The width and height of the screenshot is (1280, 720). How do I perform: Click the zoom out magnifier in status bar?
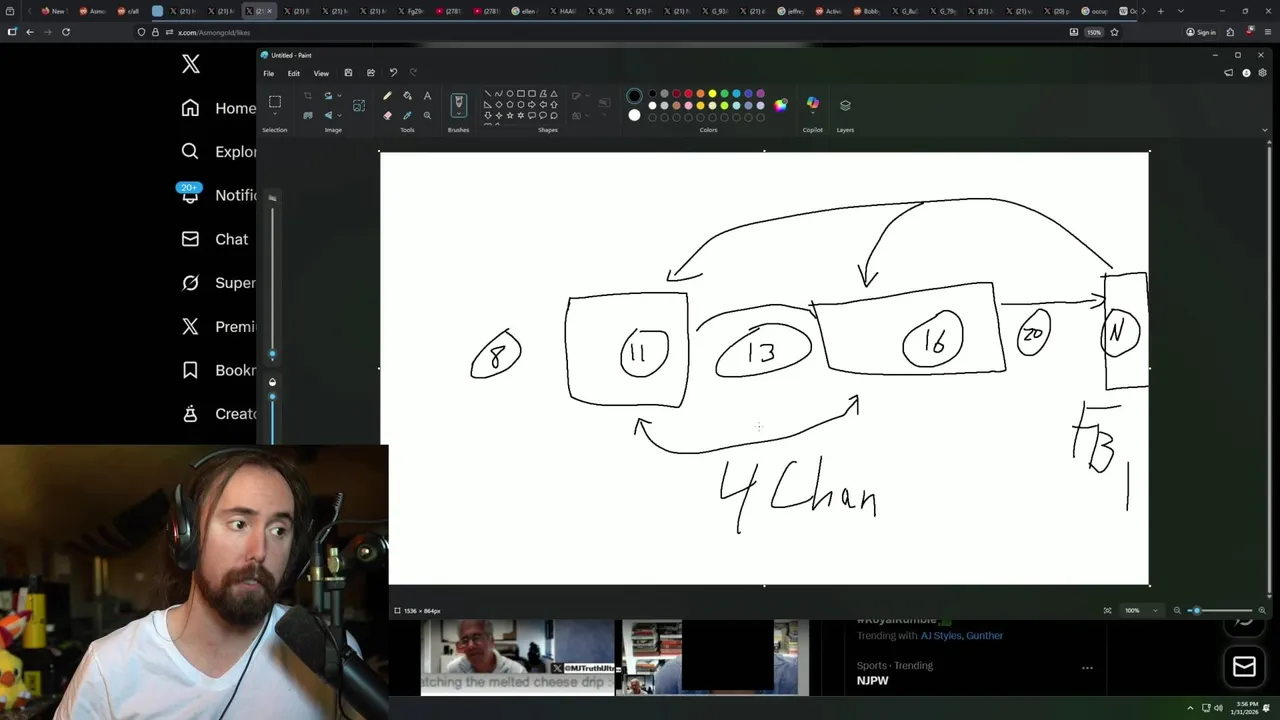tap(1177, 610)
